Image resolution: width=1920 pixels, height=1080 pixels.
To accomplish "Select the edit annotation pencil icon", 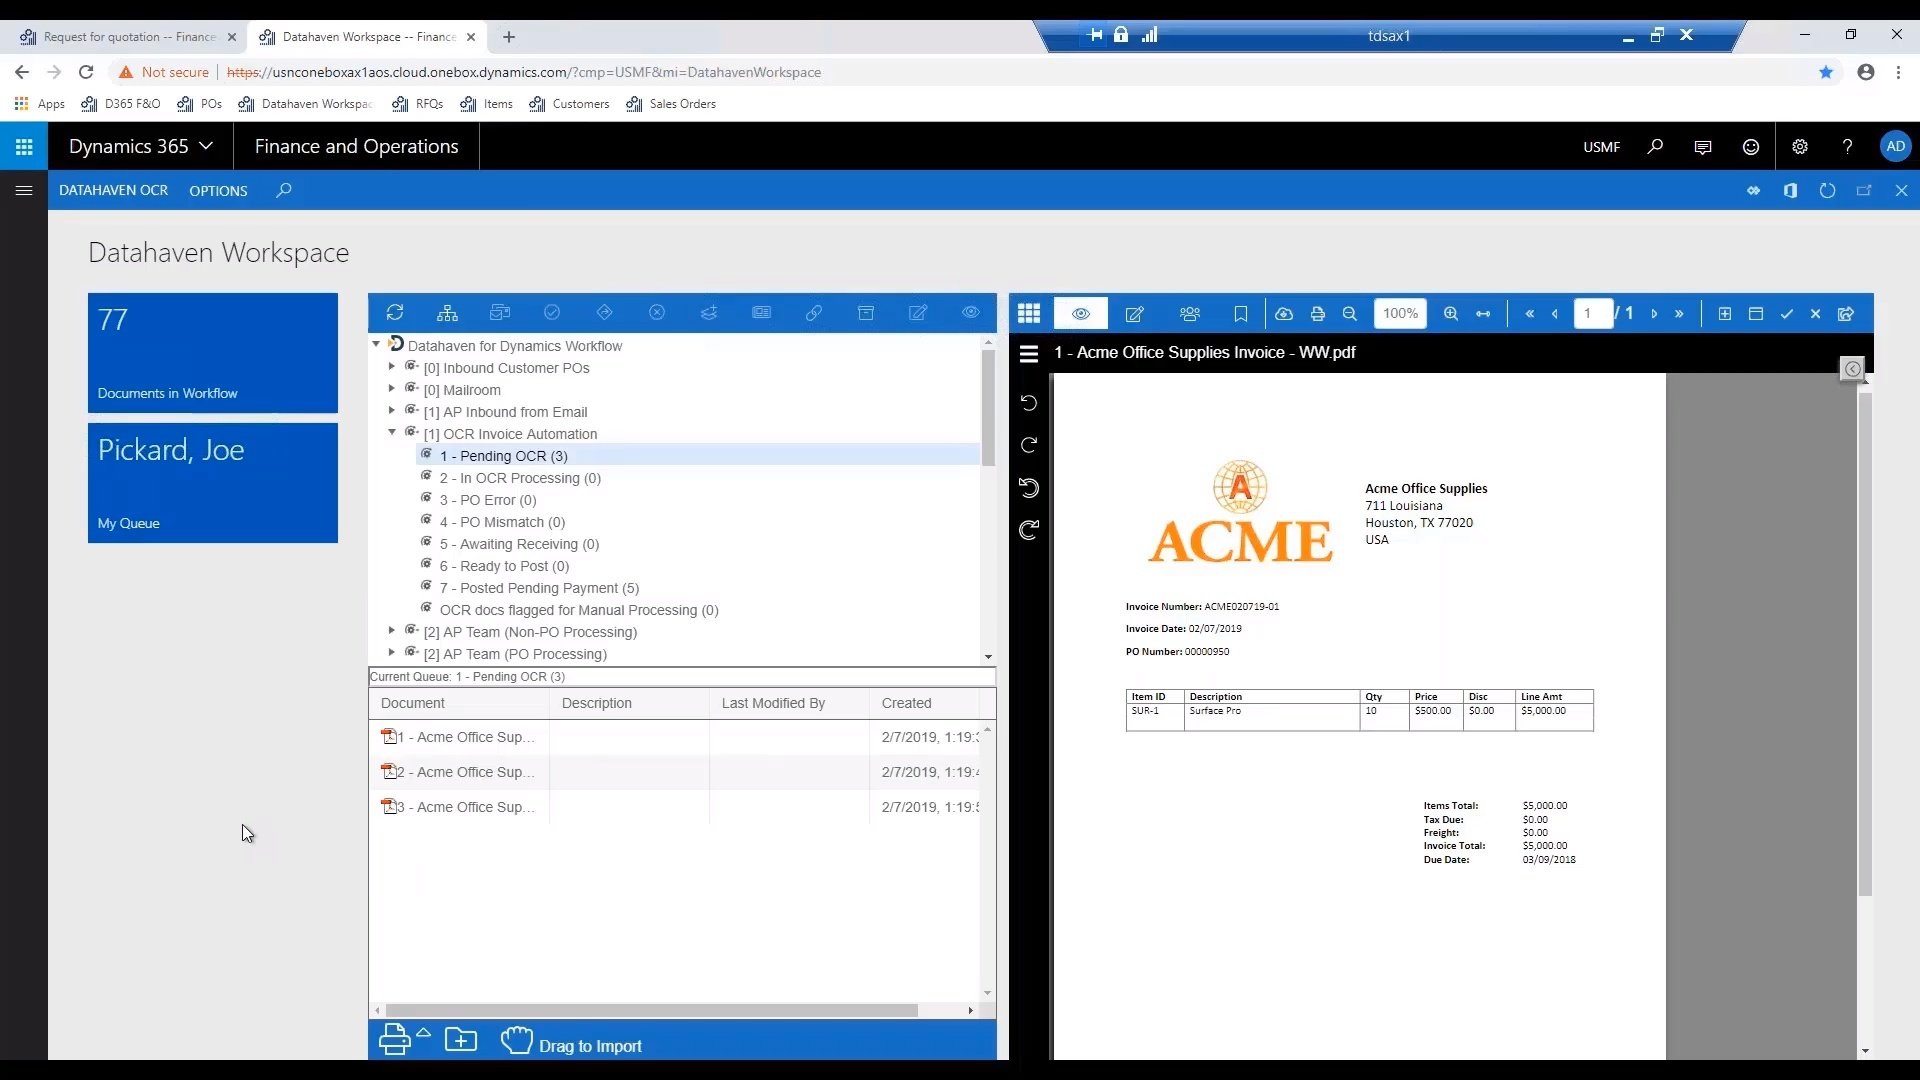I will click(x=918, y=313).
